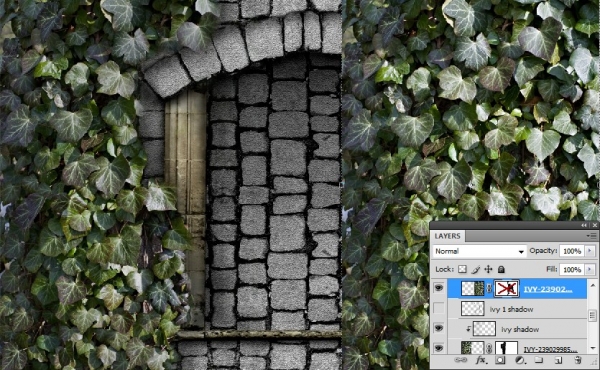600x370 pixels.
Task: Click the link layers icon
Action: pyautogui.click(x=460, y=360)
